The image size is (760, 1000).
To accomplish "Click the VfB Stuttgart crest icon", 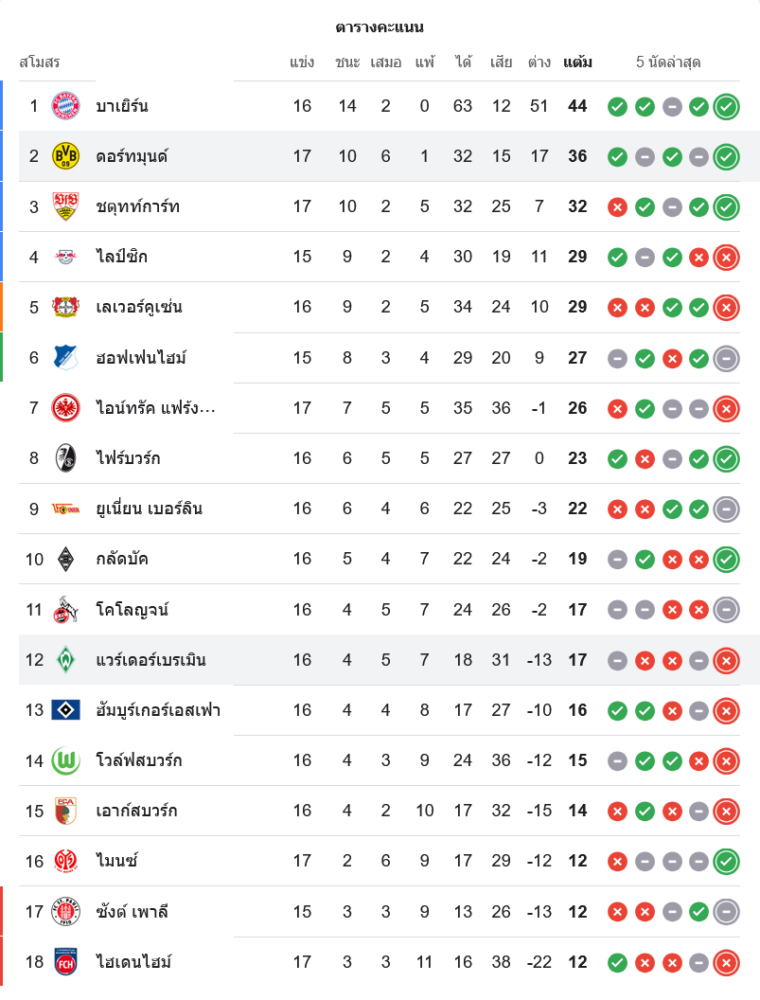I will [x=66, y=207].
